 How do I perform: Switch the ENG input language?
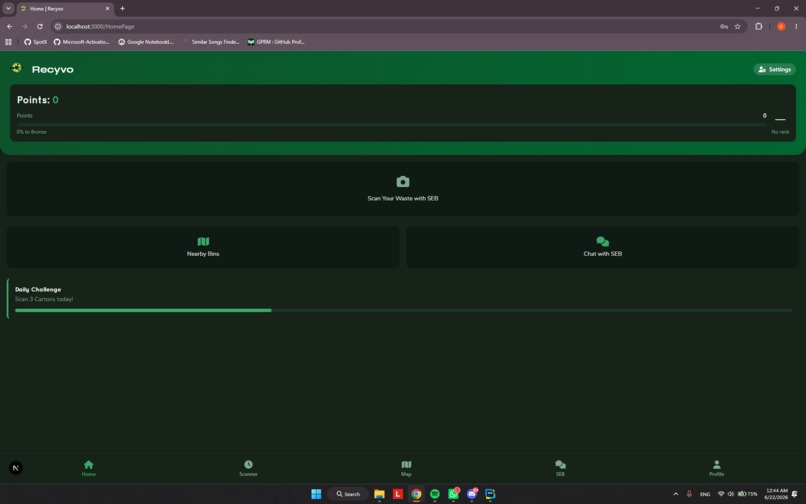pyautogui.click(x=705, y=494)
